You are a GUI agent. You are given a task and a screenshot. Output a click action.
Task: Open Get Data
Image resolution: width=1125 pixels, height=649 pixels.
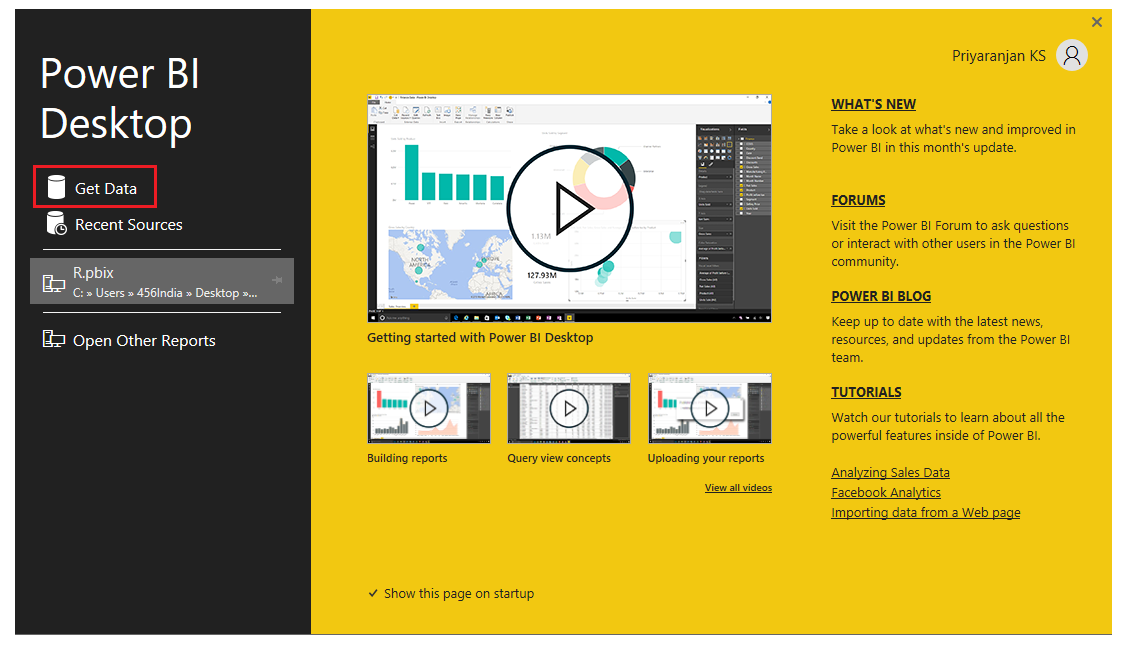pyautogui.click(x=94, y=187)
